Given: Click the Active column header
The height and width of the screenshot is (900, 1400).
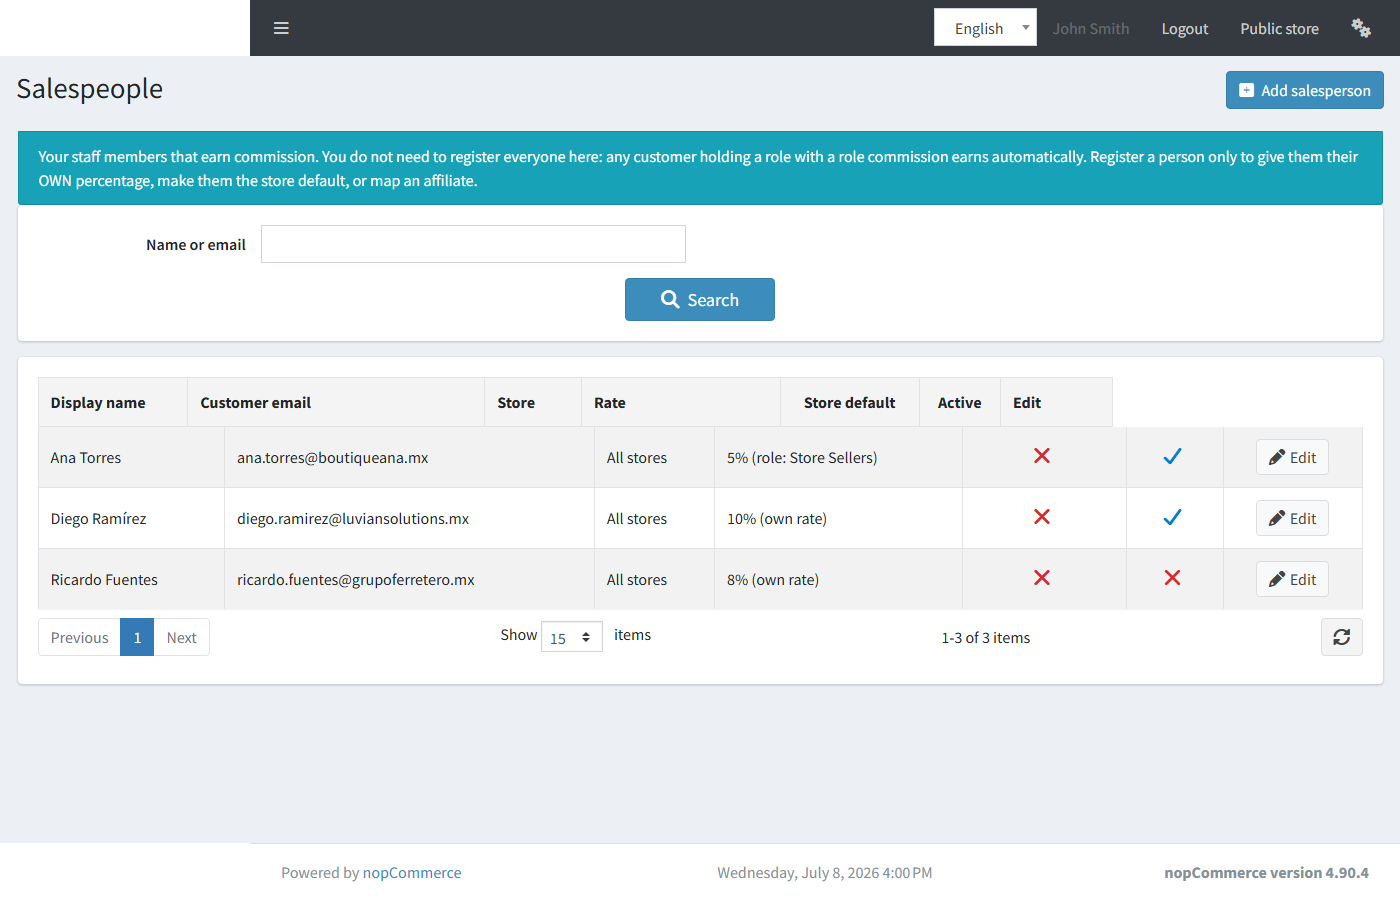Looking at the screenshot, I should coord(960,402).
